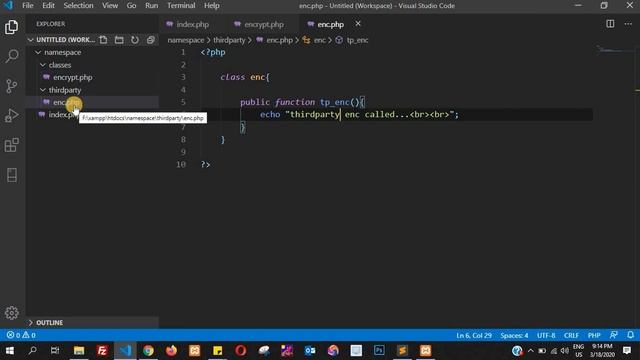Open Google Chrome from the taskbar
Viewport: 640px width, 360px height.
(148, 350)
